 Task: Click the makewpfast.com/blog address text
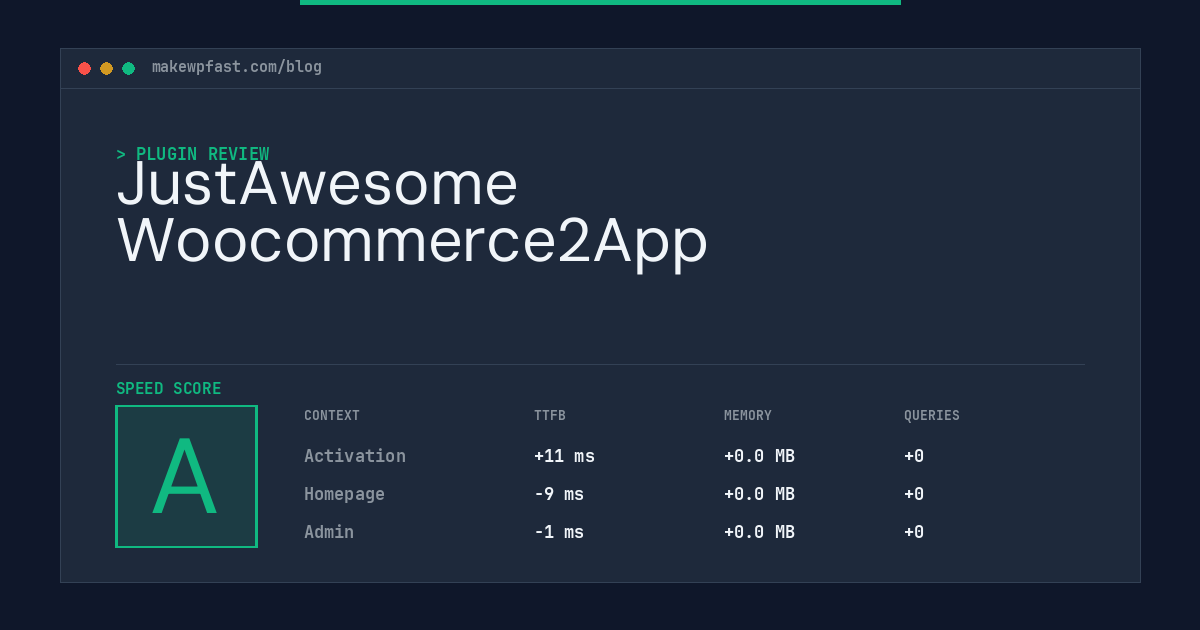237,67
